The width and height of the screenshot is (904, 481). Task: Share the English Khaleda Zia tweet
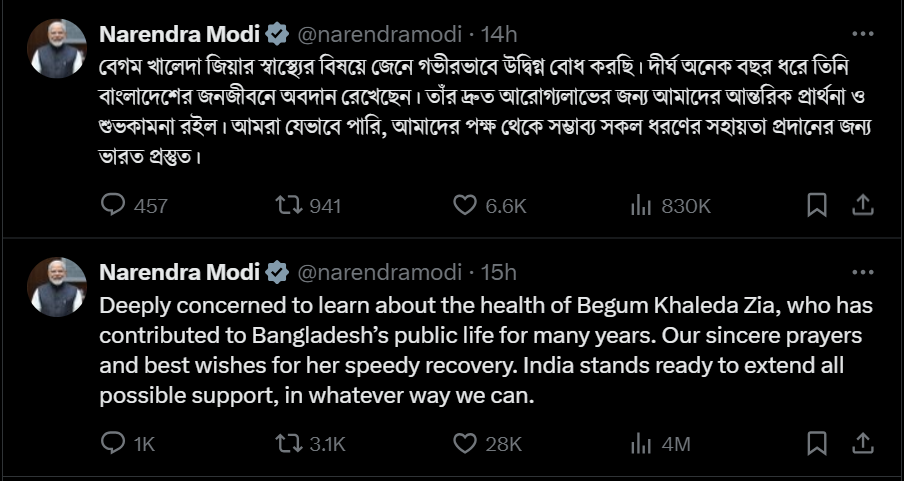pyautogui.click(x=862, y=444)
